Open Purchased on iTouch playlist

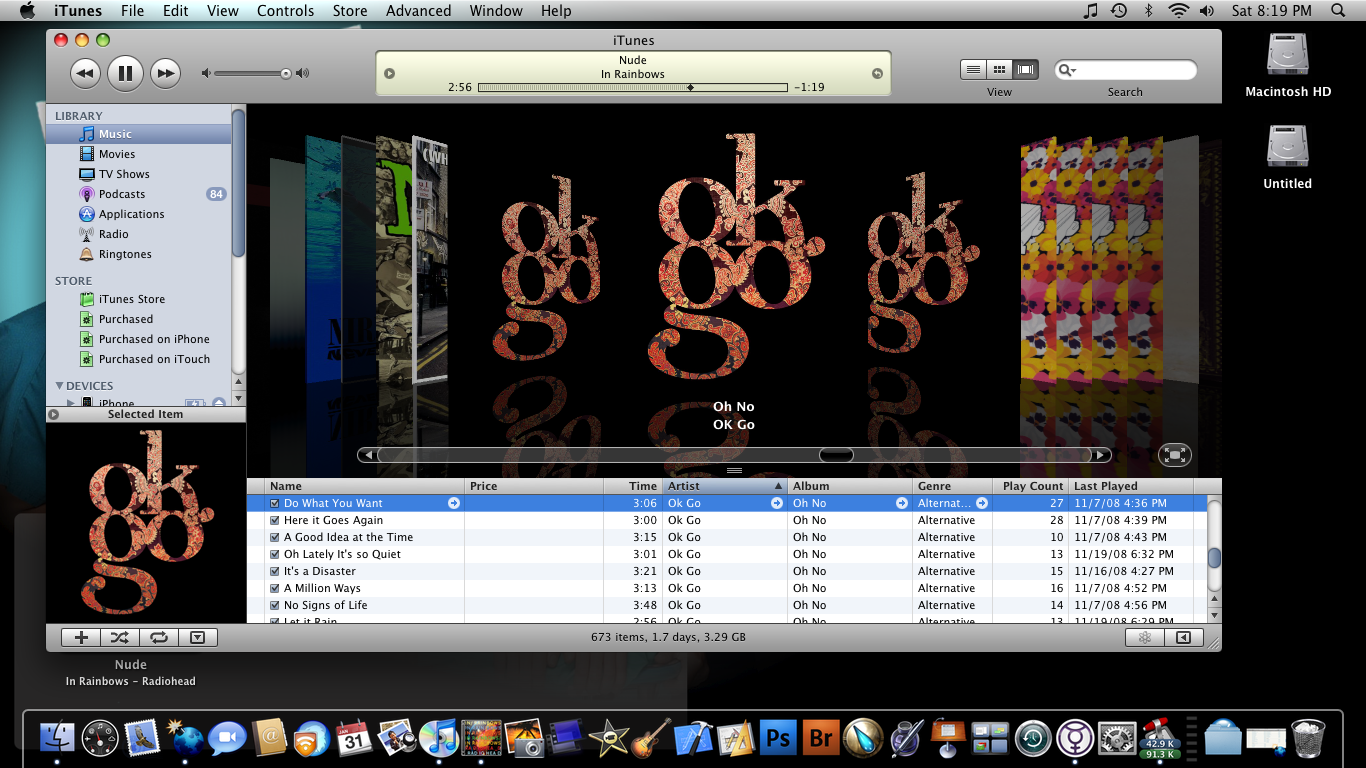(139, 359)
